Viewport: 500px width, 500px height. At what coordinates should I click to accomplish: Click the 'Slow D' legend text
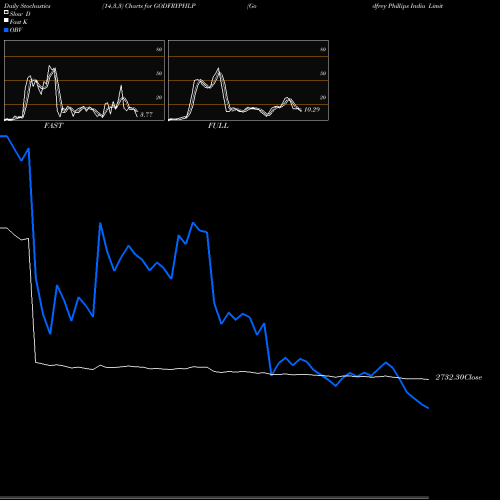click(20, 14)
